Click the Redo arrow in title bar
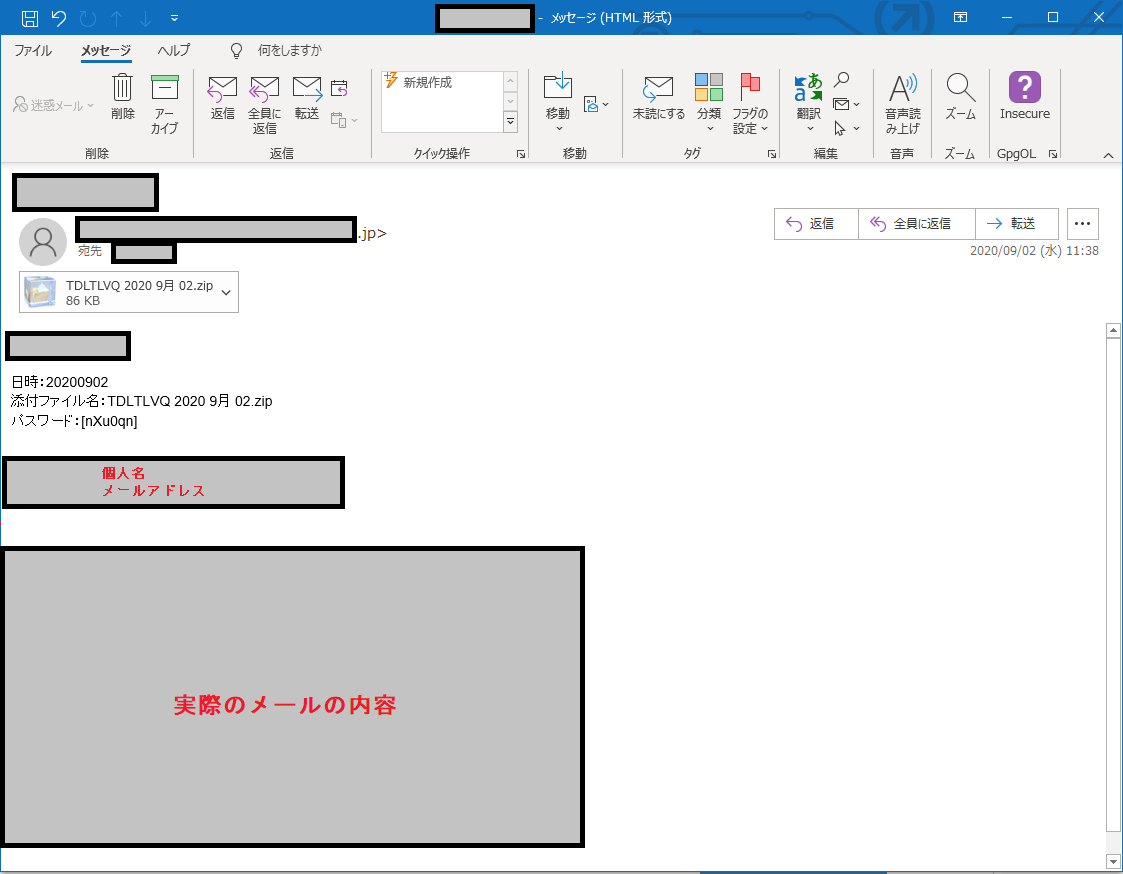 (87, 18)
